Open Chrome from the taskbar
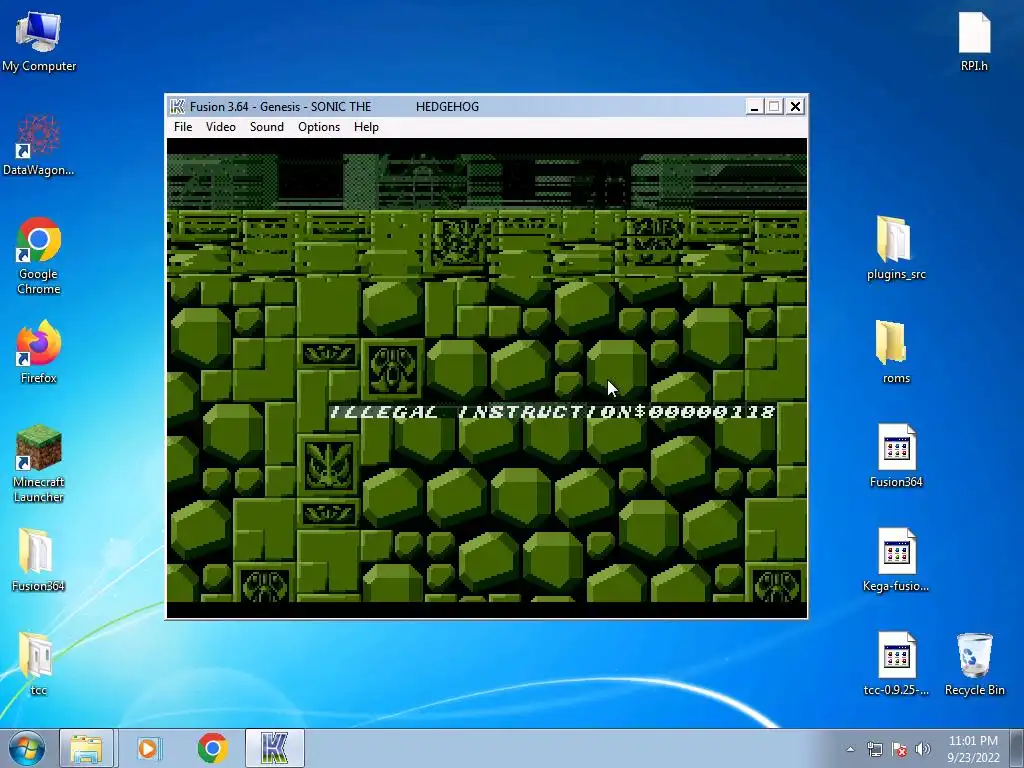This screenshot has height=768, width=1024. (212, 748)
